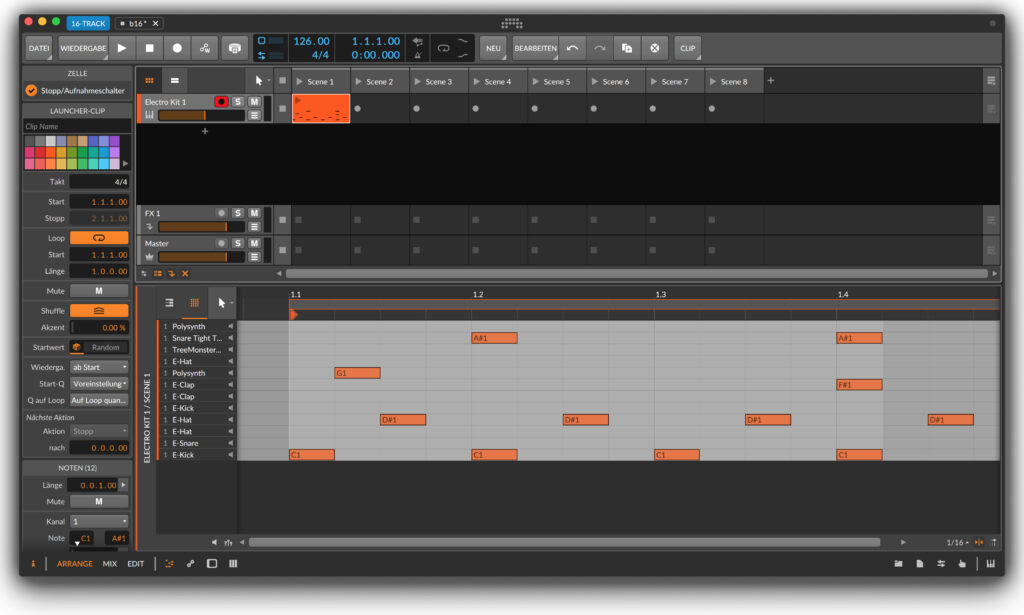This screenshot has width=1024, height=615.
Task: Toggle the orange snap icon beside 1/16
Action: pyautogui.click(x=978, y=542)
